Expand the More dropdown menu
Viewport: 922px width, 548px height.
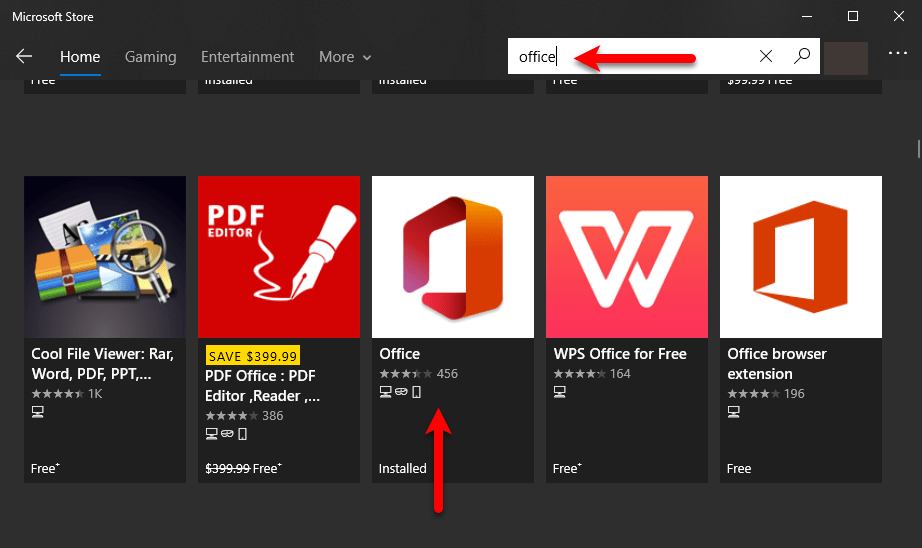pyautogui.click(x=345, y=57)
